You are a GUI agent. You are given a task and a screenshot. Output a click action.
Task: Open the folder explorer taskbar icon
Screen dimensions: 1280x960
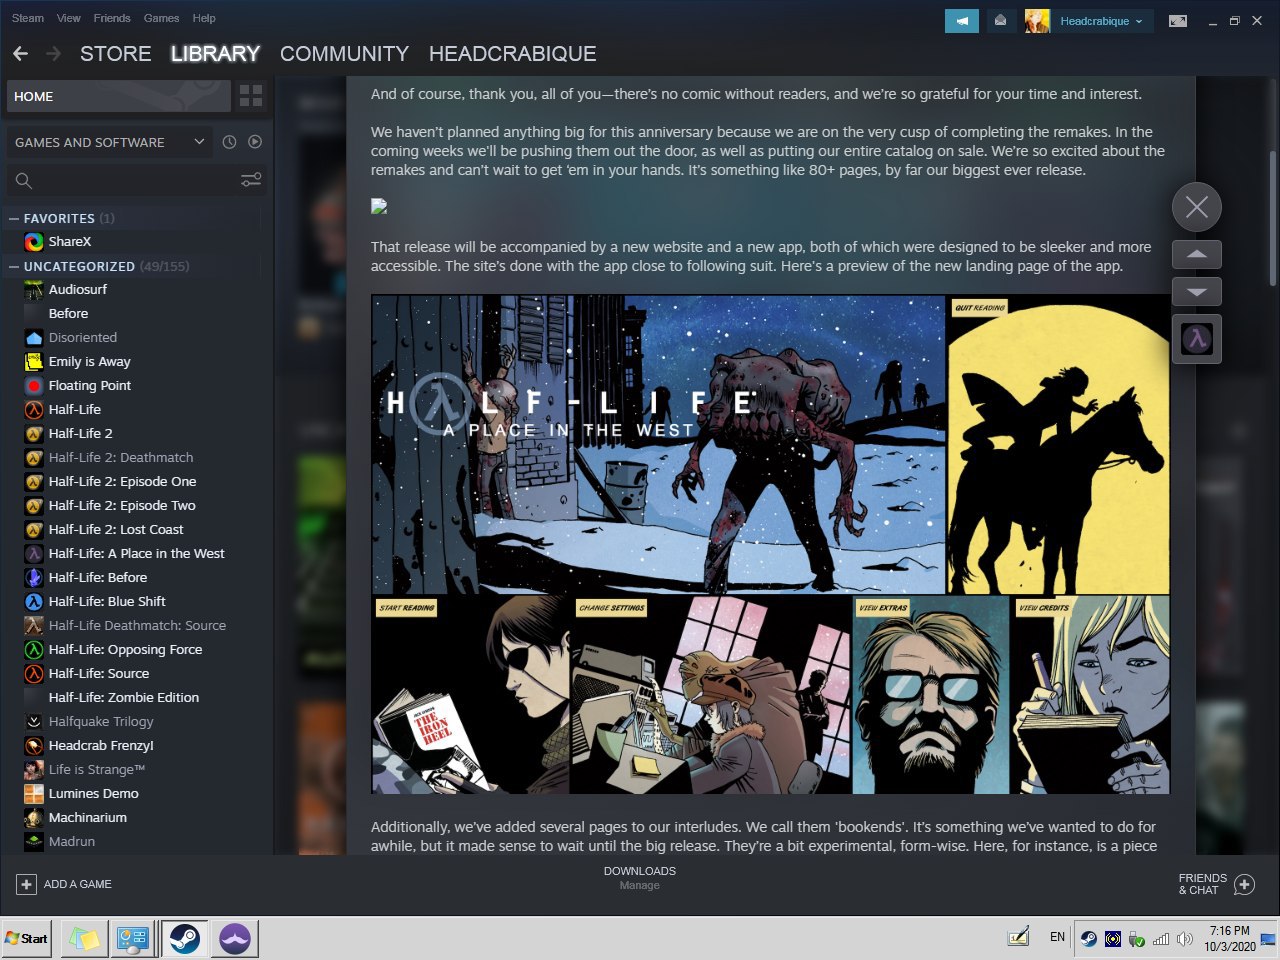[83, 938]
